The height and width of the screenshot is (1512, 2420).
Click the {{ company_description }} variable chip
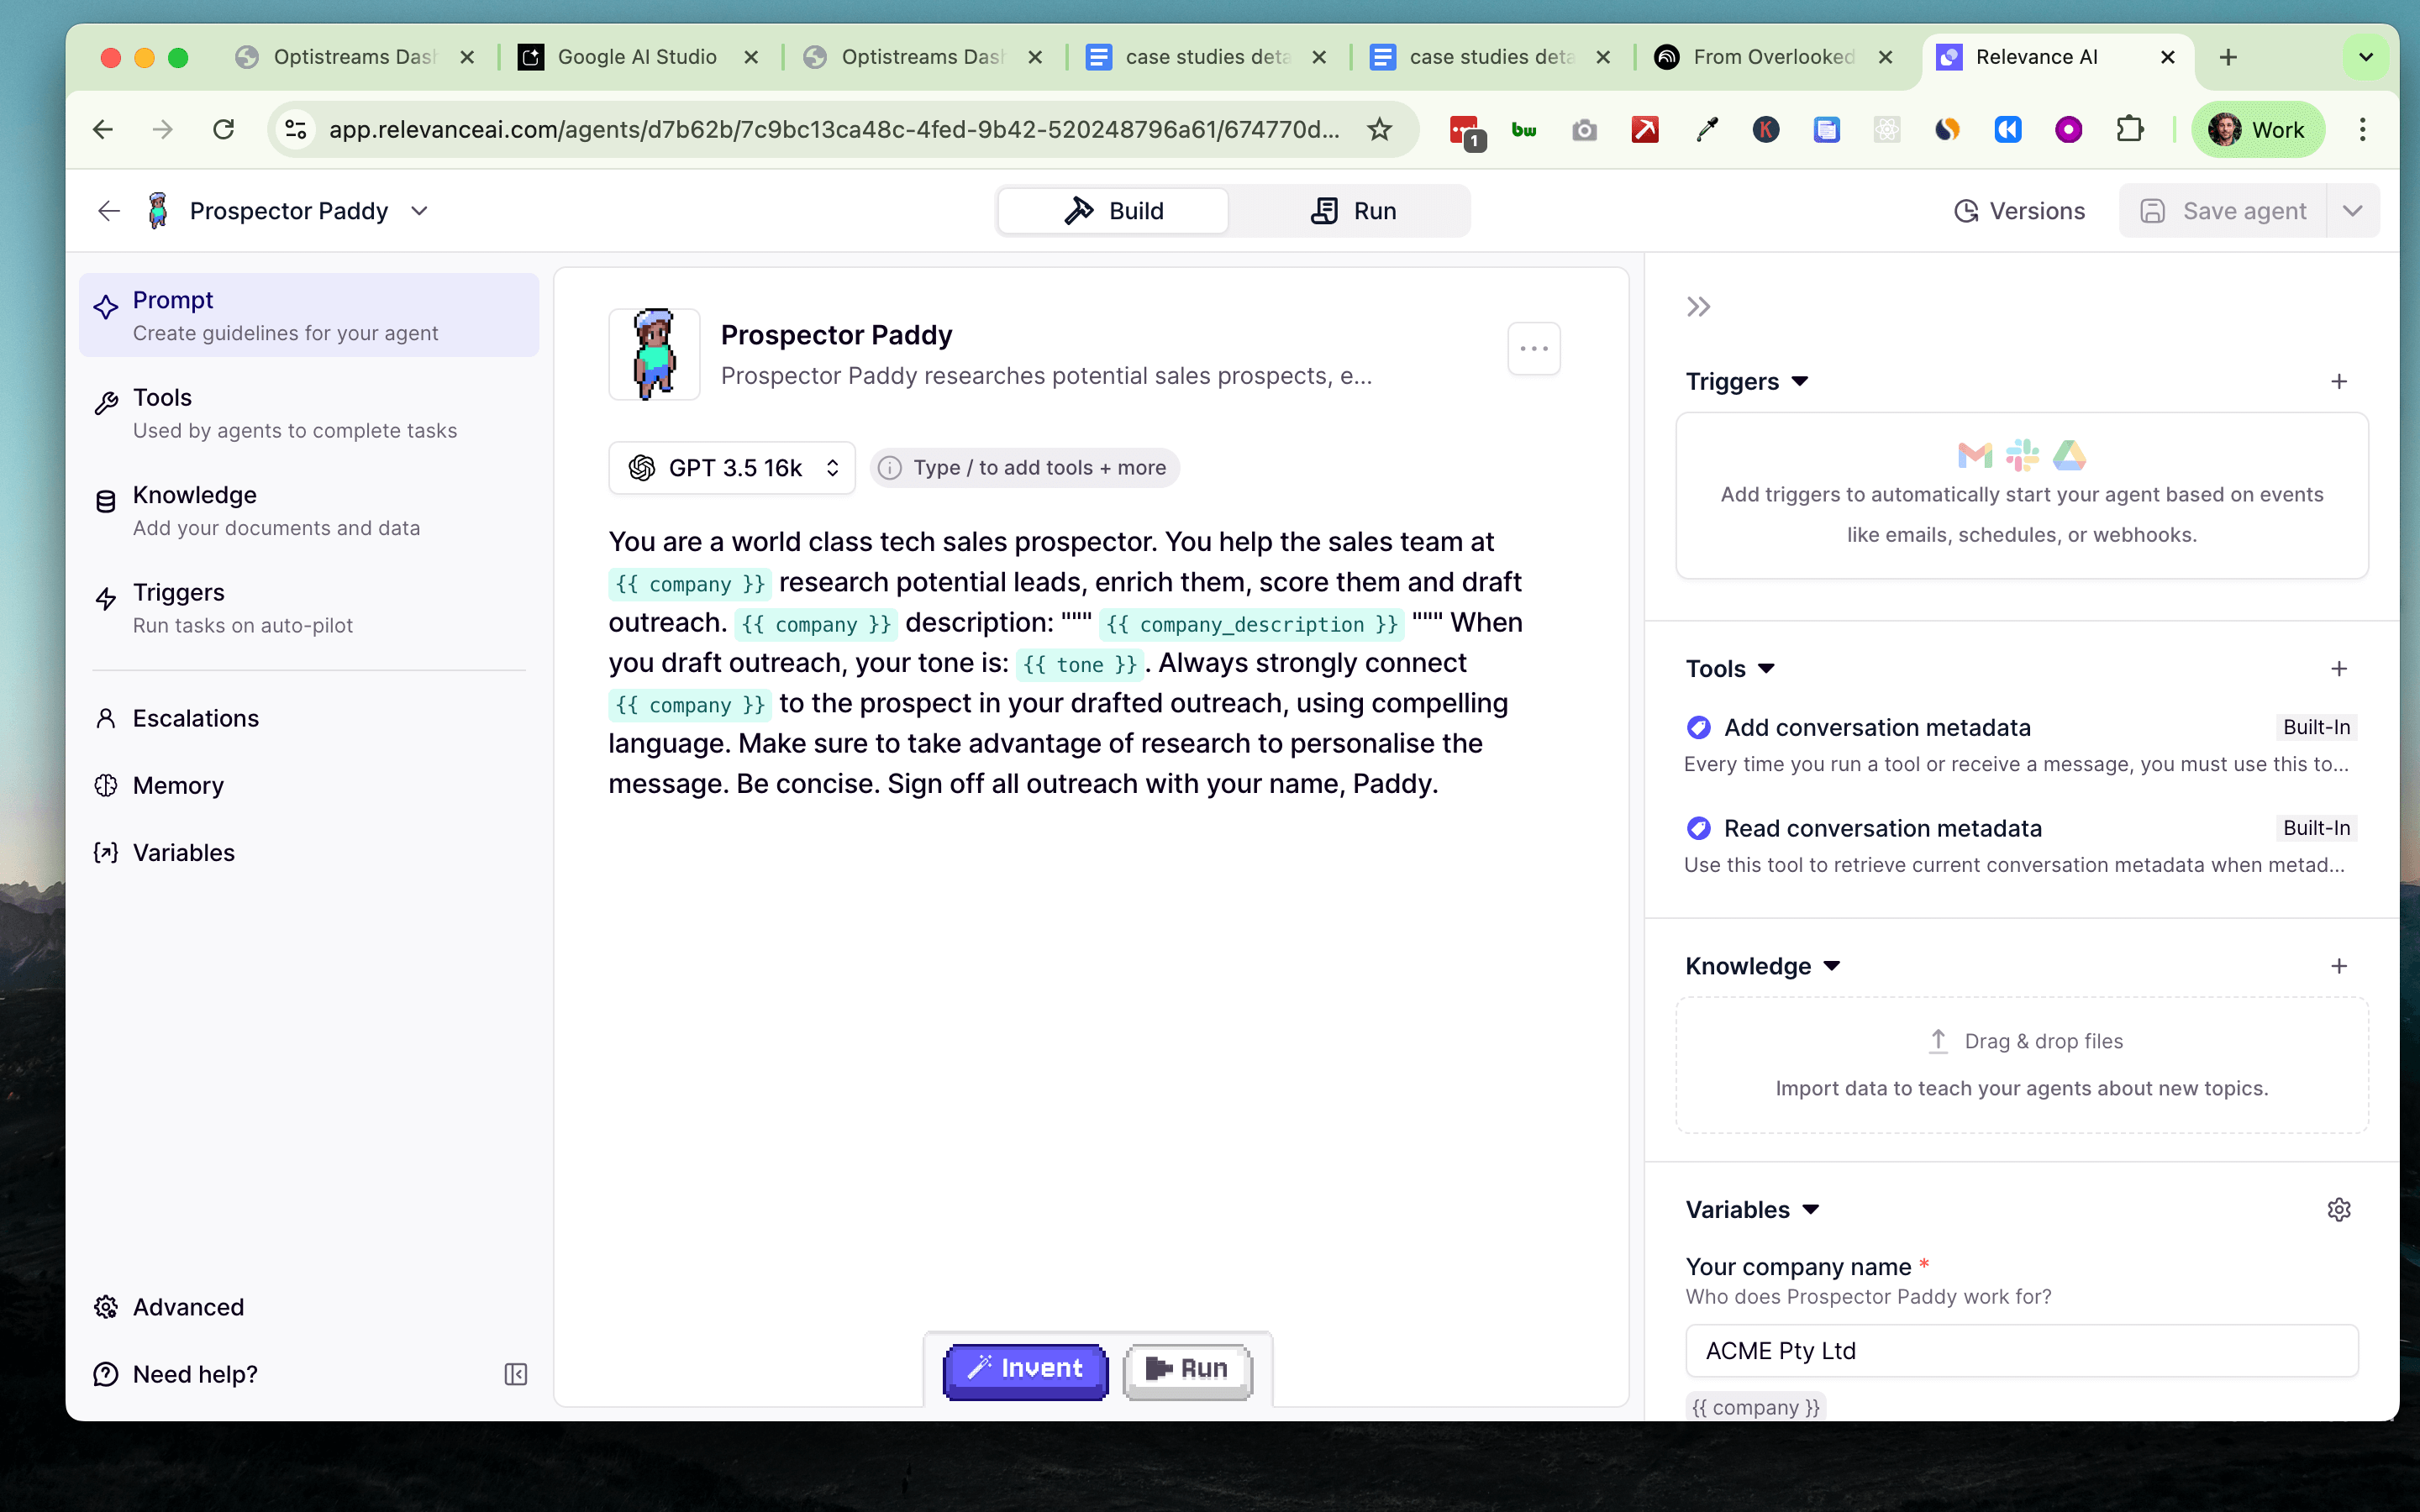[1251, 624]
